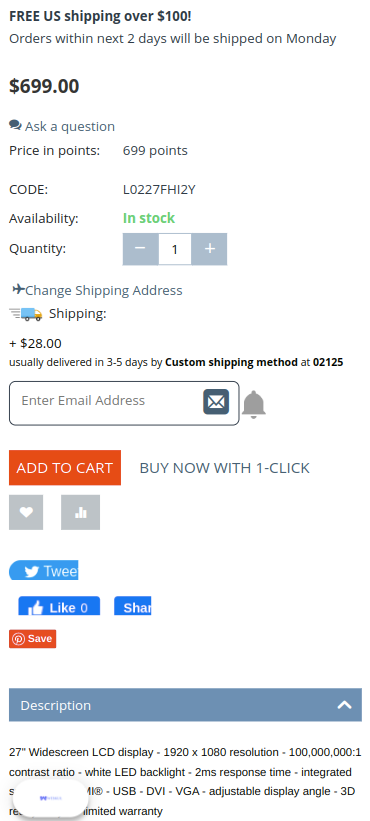Open the Change Shipping Address link
The image size is (370, 821).
[x=104, y=290]
